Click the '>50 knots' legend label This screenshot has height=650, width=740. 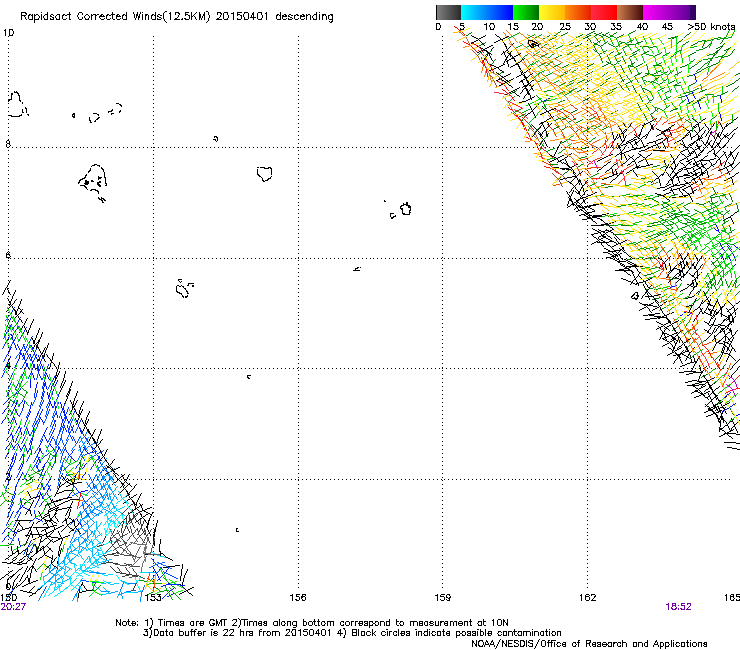click(x=711, y=27)
